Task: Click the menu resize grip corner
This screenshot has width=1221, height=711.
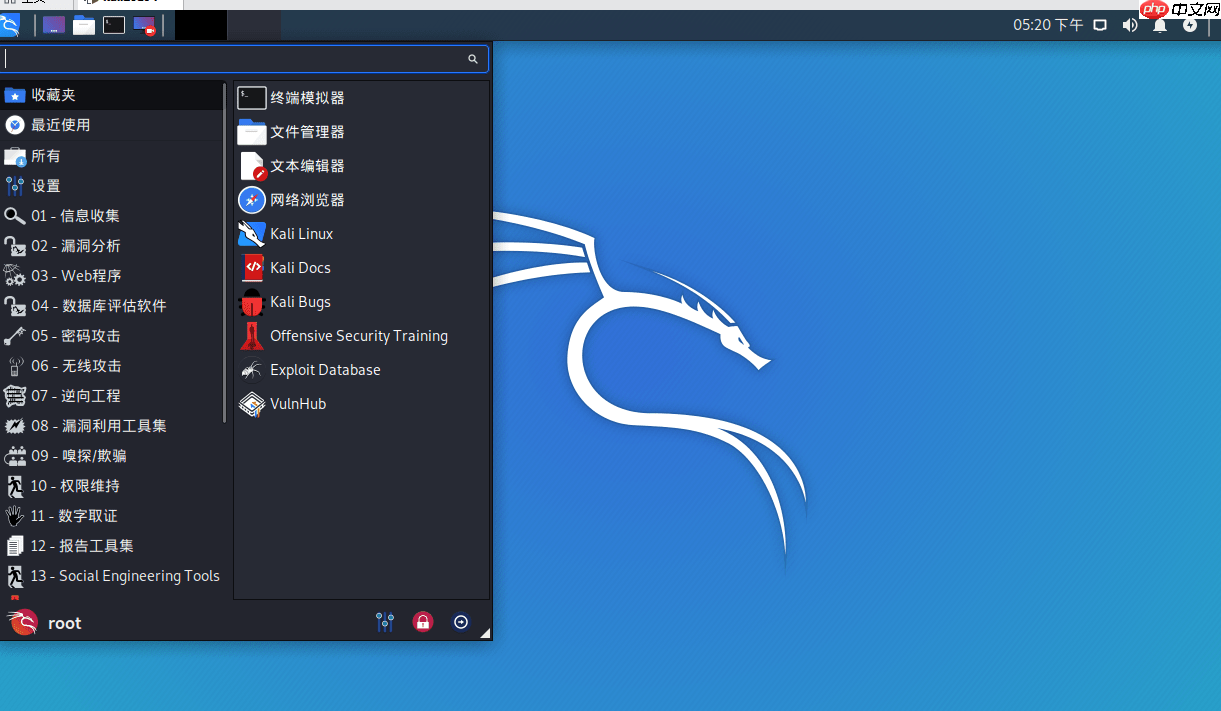Action: click(485, 633)
